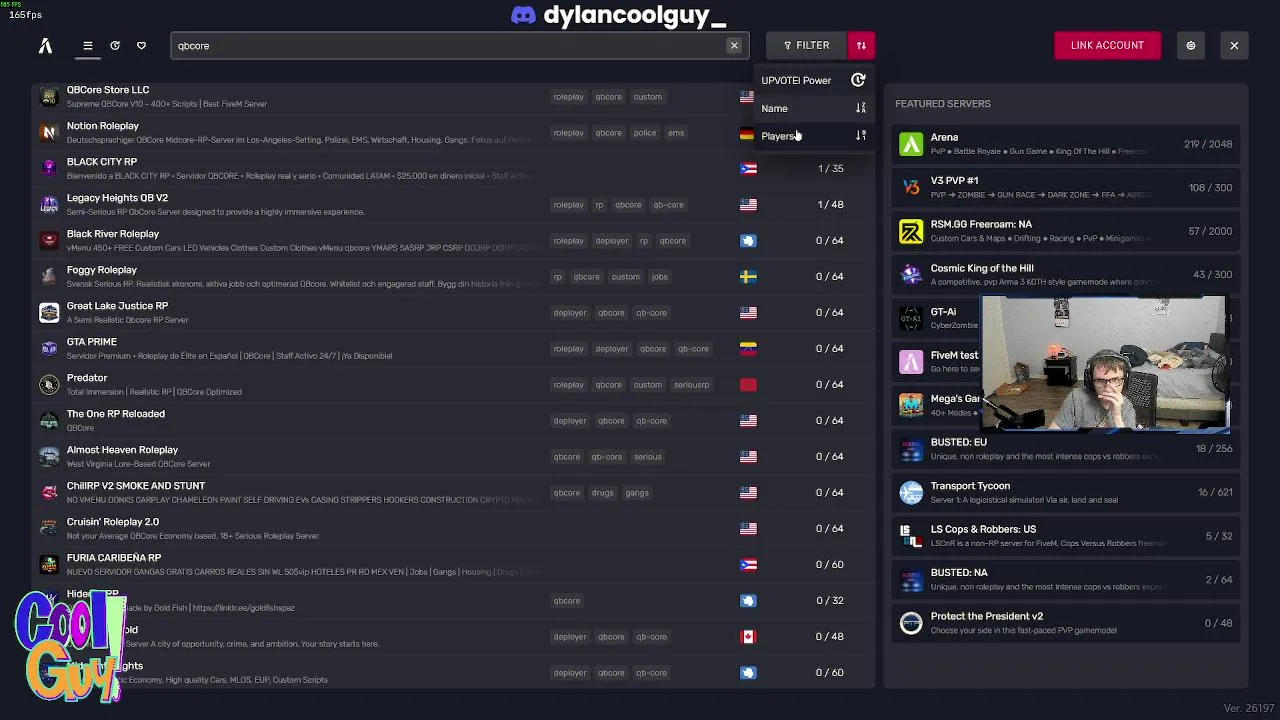Click the jobs tag on Foggy Roleplay
Image resolution: width=1280 pixels, height=720 pixels.
(x=659, y=277)
